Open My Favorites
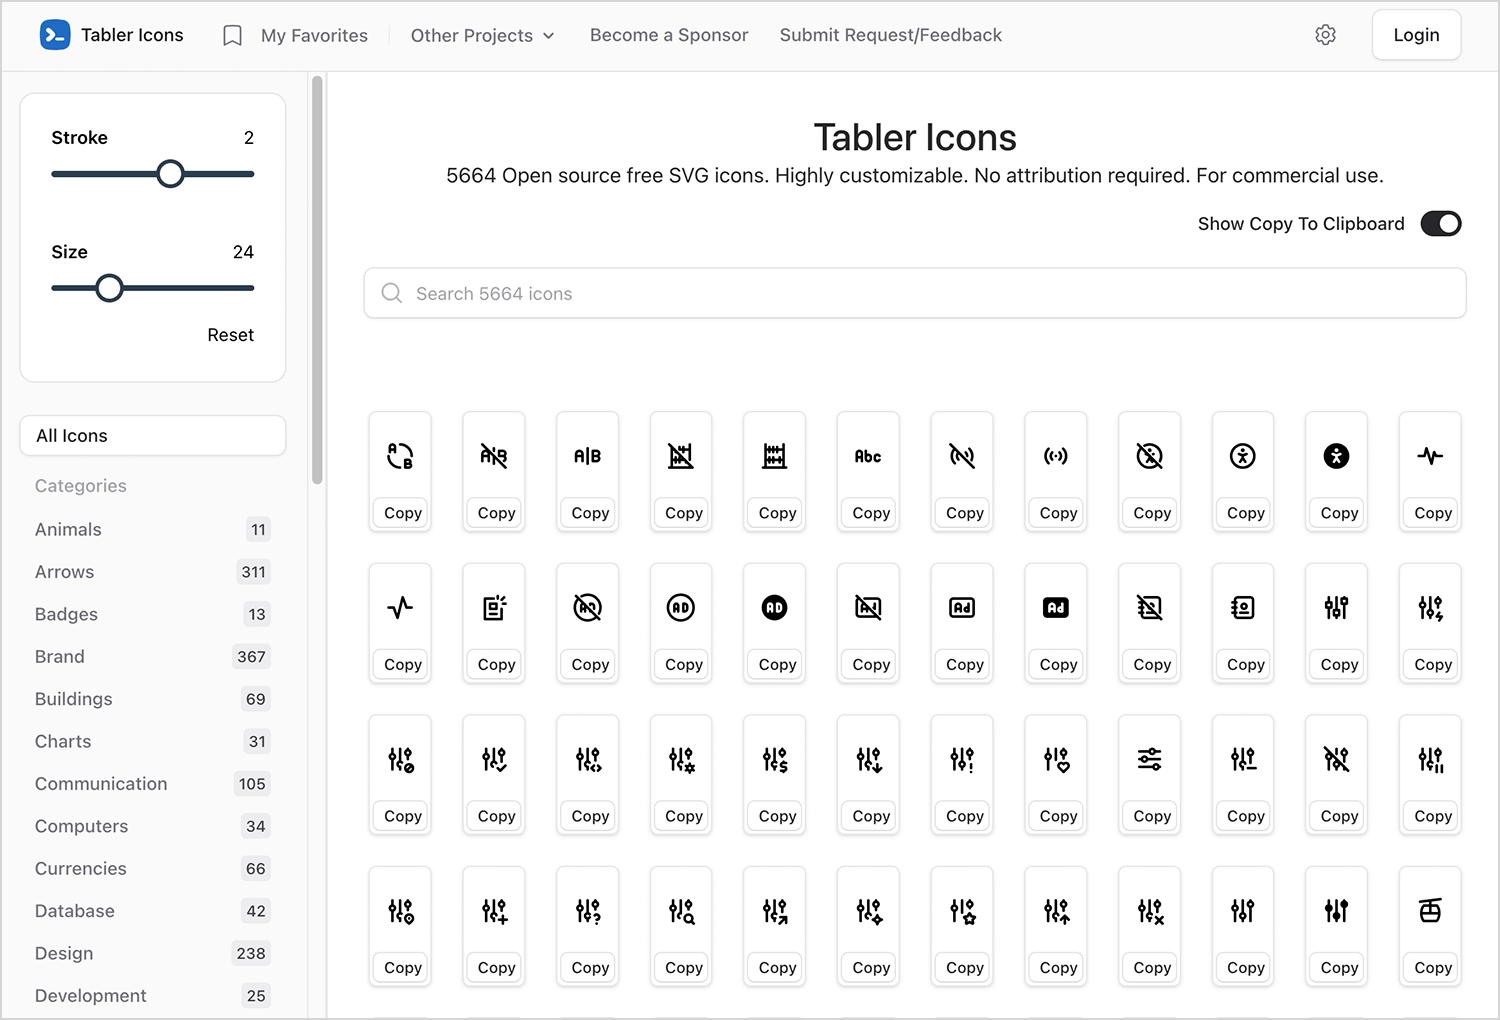The height and width of the screenshot is (1020, 1500). (x=295, y=35)
